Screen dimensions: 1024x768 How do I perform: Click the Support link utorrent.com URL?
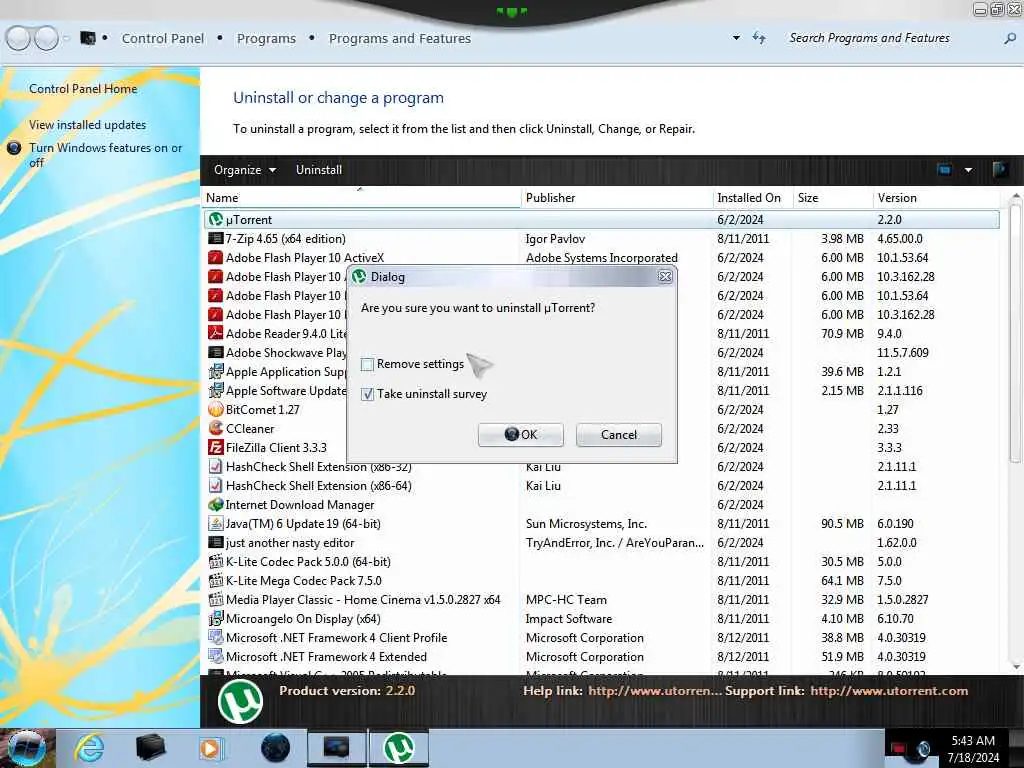tap(889, 691)
